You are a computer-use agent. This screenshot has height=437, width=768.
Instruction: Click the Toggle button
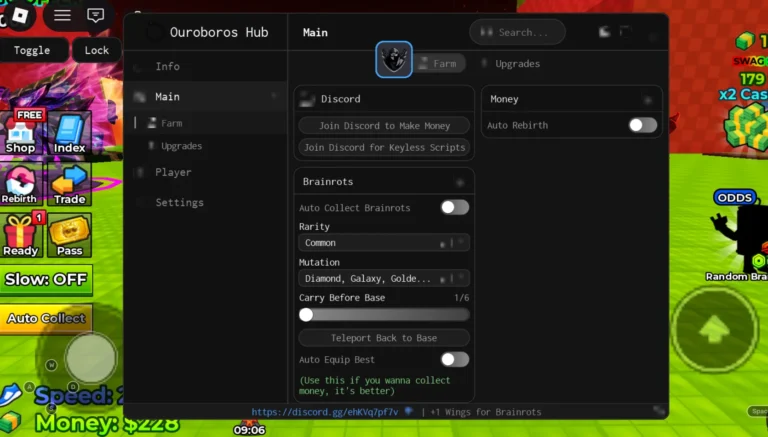click(x=32, y=50)
